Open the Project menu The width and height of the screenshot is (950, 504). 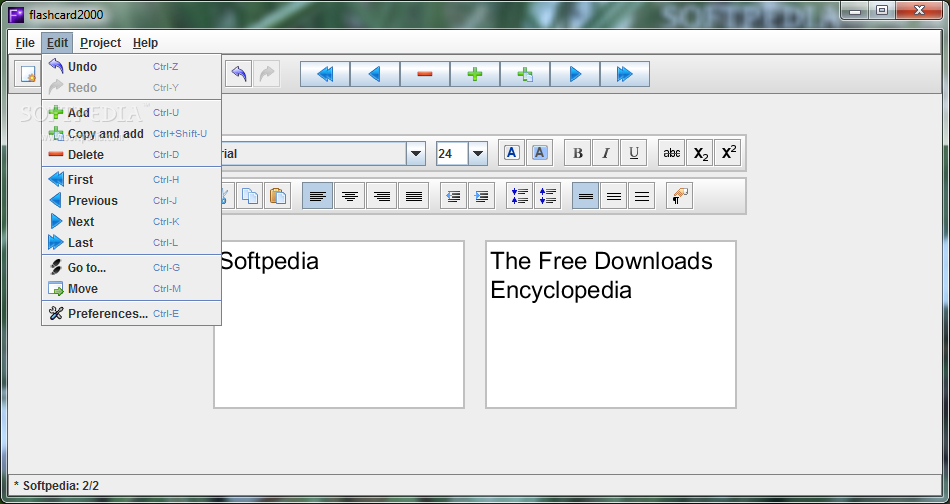point(101,42)
